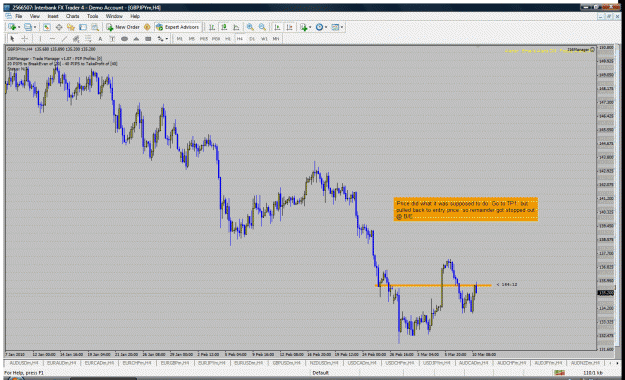Open the Periods clock icon
Screen dimensions: 625x380
click(x=319, y=27)
